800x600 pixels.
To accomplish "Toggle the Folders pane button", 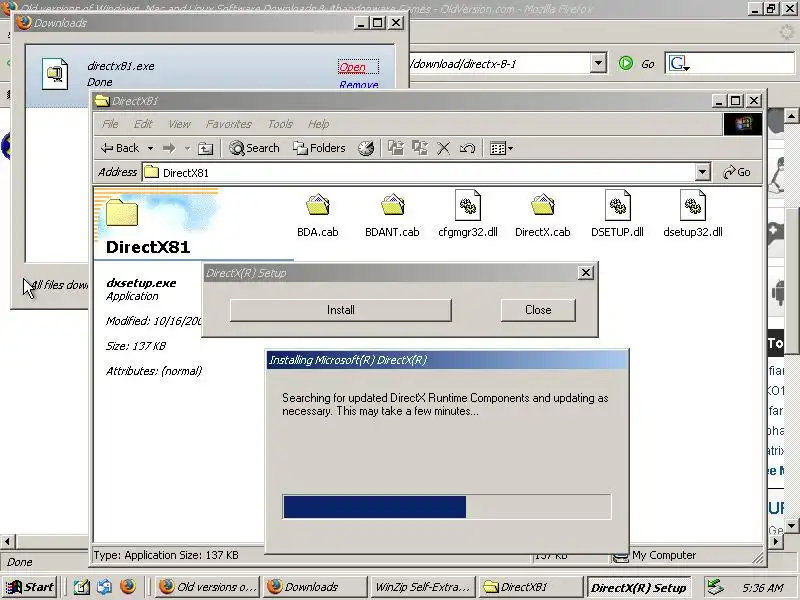I will coord(319,148).
